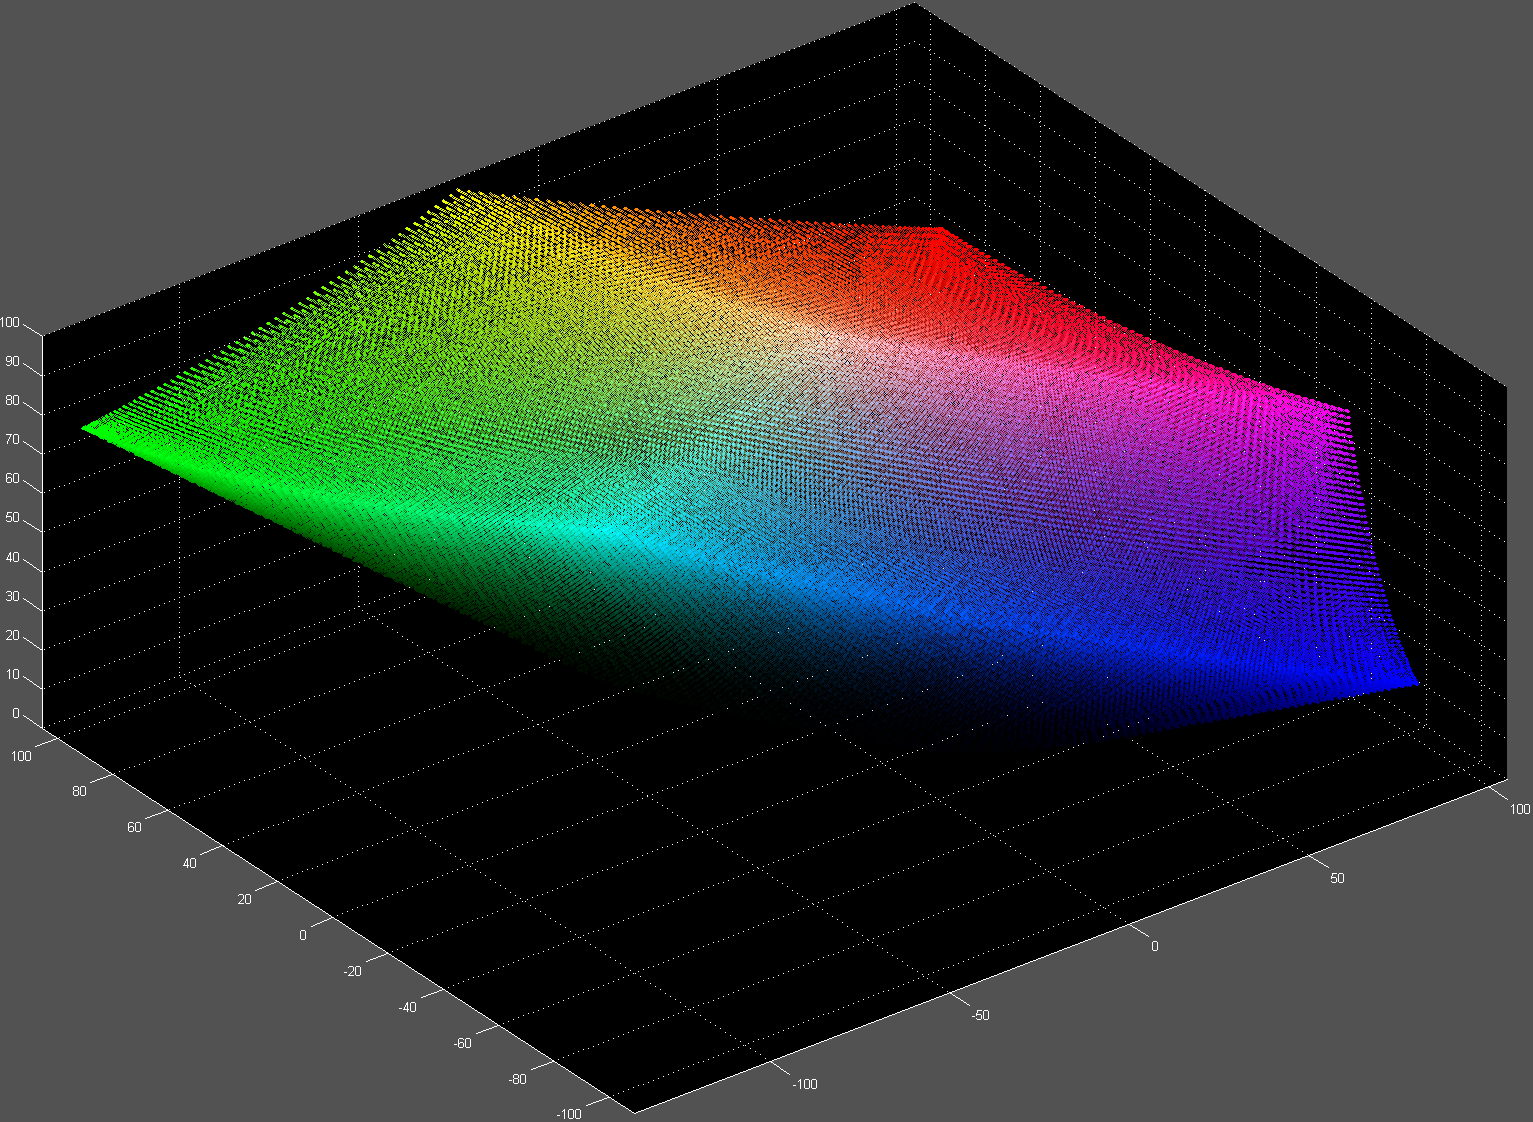
Task: Select 20 on the bottom-left floor axis
Action: click(x=245, y=900)
